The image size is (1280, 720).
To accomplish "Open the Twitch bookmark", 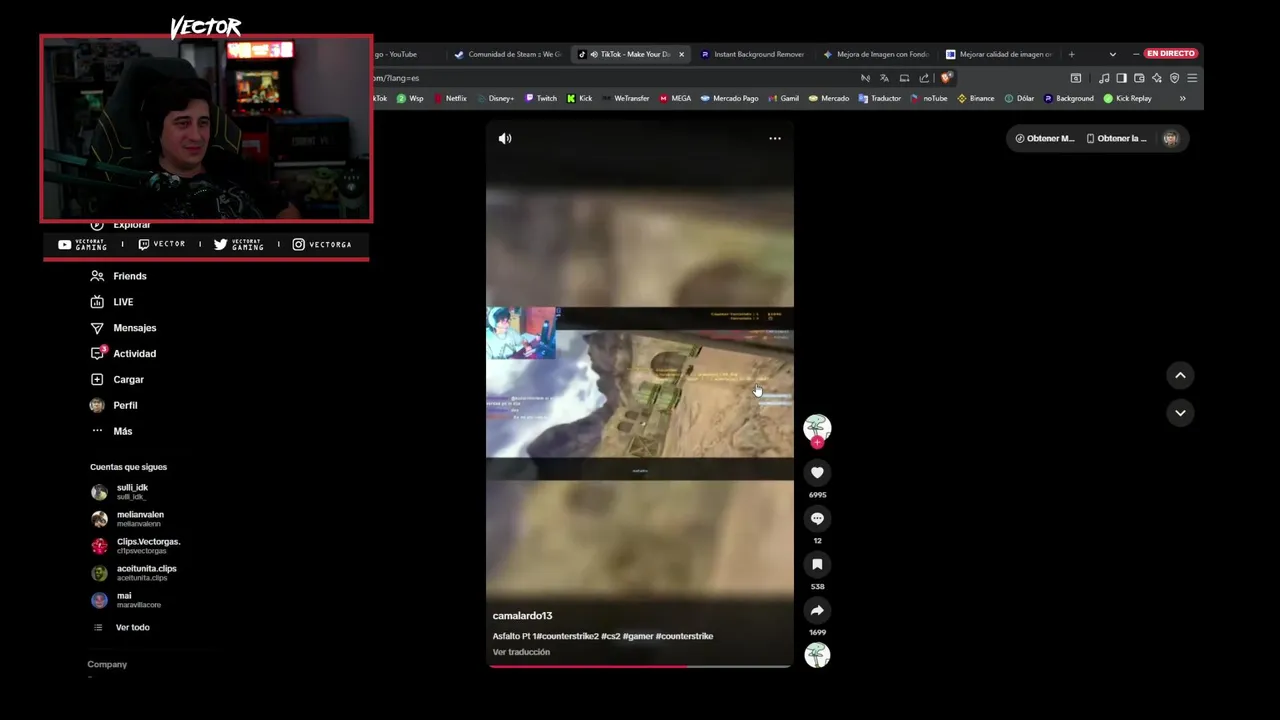I will coord(540,99).
